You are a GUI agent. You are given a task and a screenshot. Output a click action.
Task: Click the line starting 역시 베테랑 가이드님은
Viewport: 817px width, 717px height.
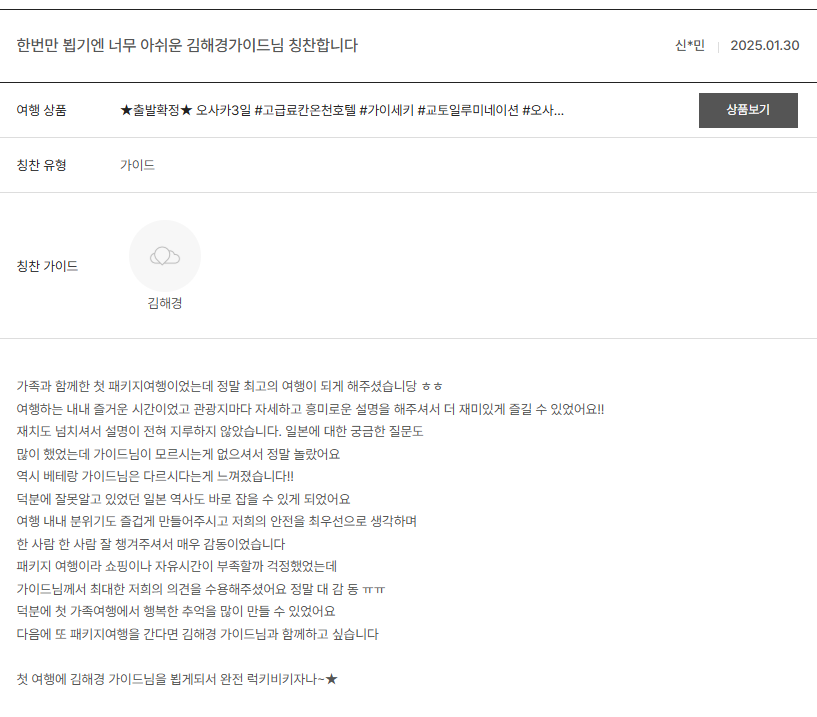point(155,476)
